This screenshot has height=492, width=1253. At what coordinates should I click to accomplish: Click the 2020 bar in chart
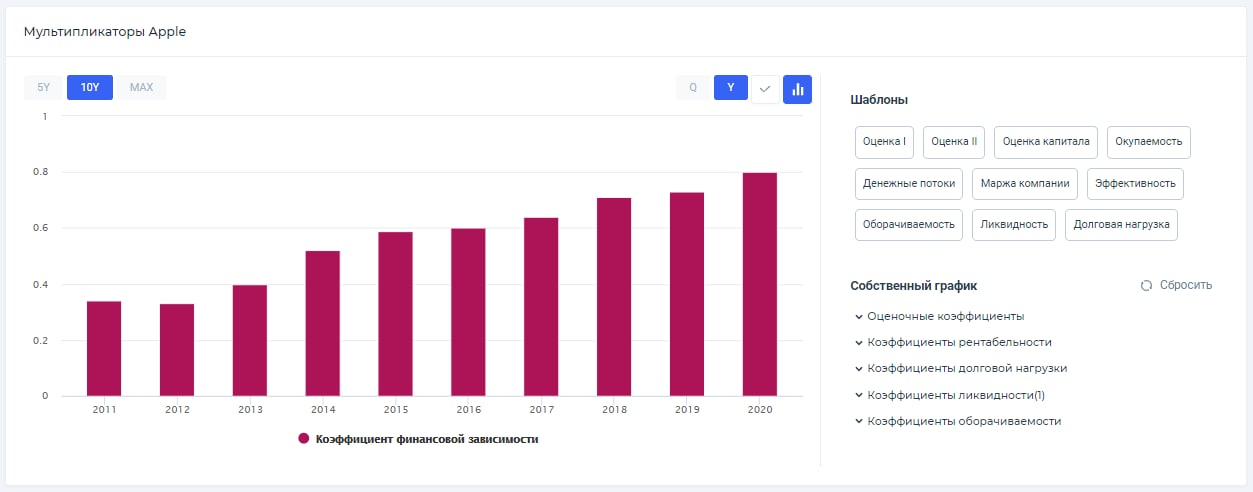[760, 284]
